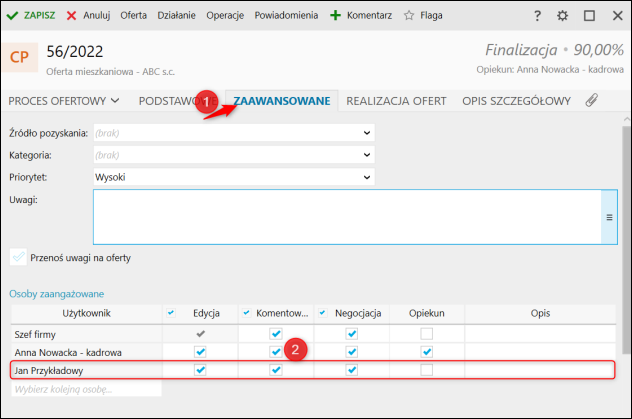Check Opiekun checkbox for Jan Przykładowy

pyautogui.click(x=426, y=369)
